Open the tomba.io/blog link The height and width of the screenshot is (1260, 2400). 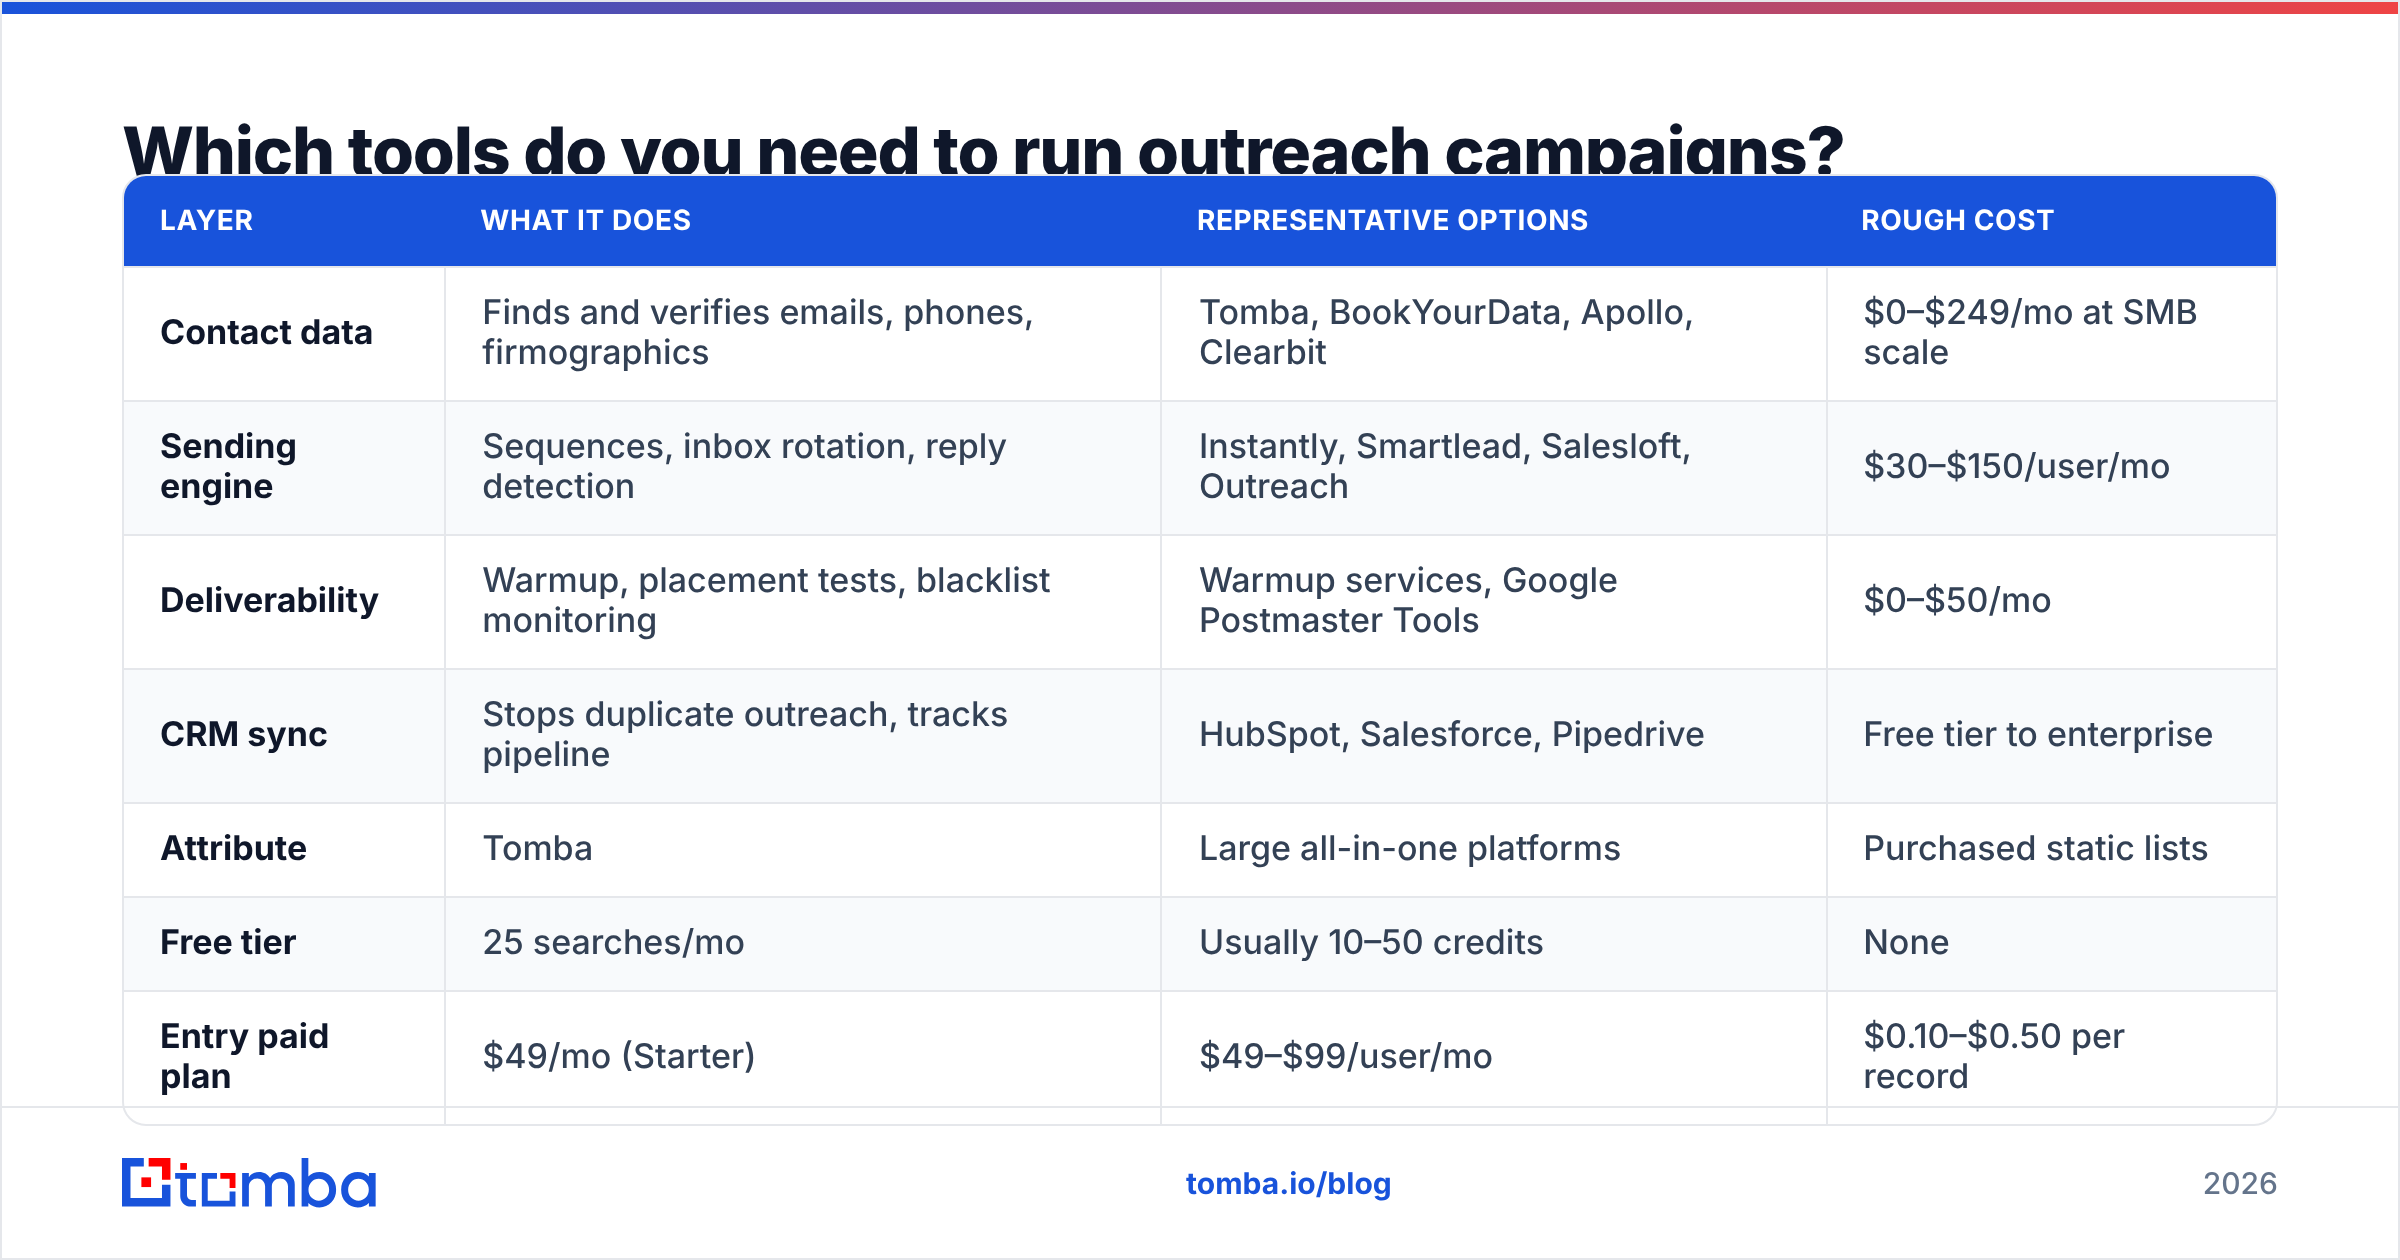click(x=1288, y=1184)
